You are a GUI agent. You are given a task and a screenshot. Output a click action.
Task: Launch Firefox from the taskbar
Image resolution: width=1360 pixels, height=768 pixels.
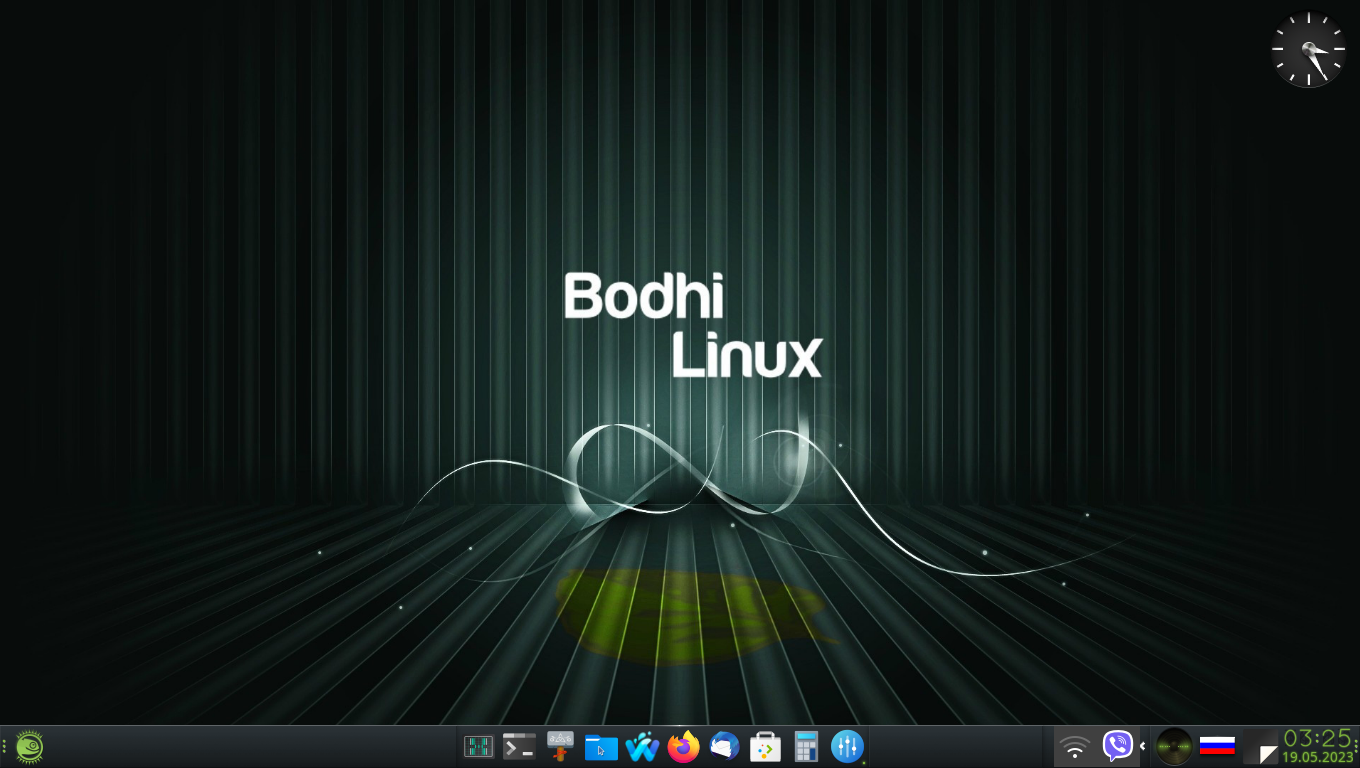coord(683,746)
